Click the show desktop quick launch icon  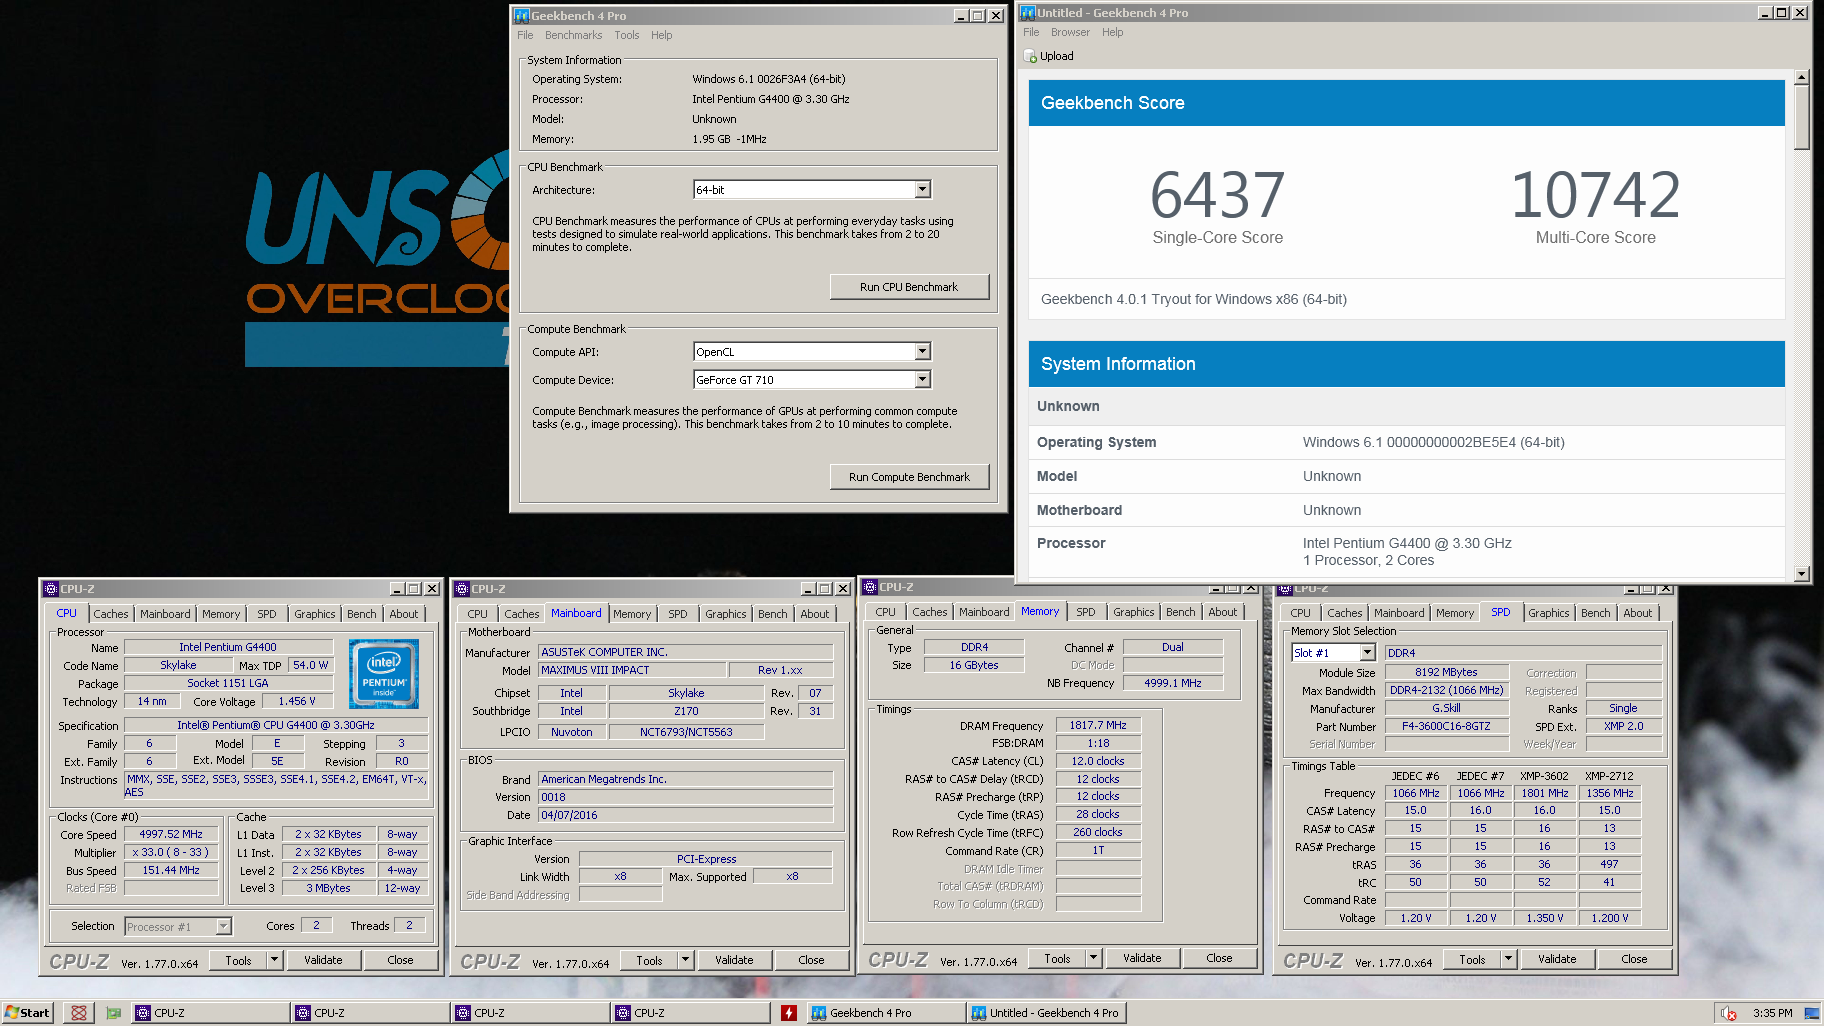click(x=113, y=1013)
